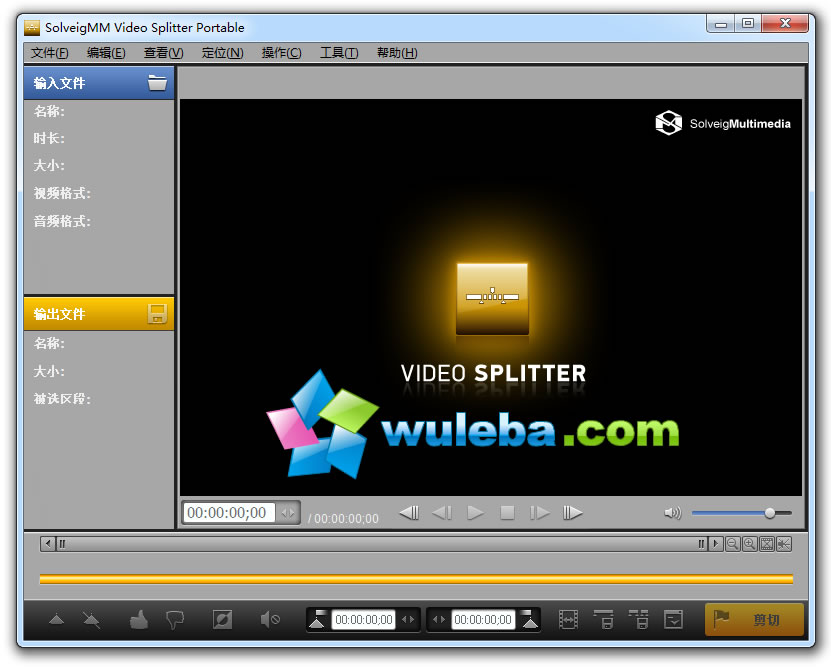This screenshot has width=831, height=667.
Task: Mute the player volume speaker icon
Action: pos(673,513)
